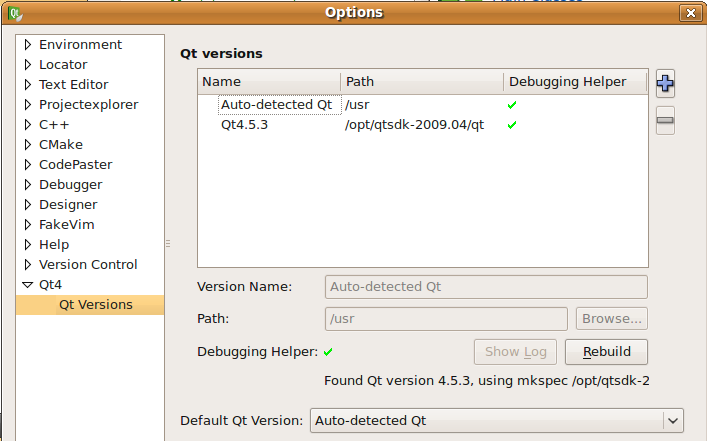Select Qt Versions page in tree

pos(96,305)
